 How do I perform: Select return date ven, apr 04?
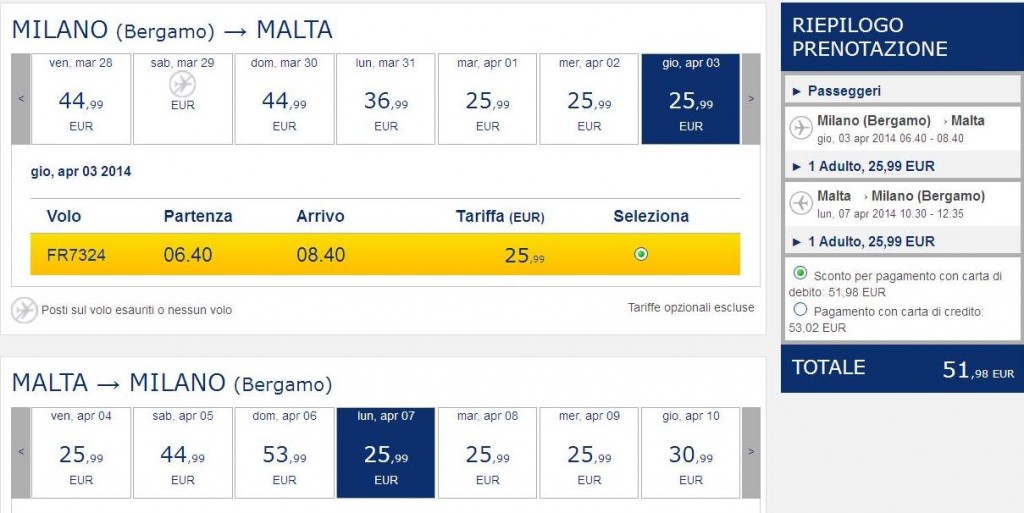pyautogui.click(x=81, y=452)
